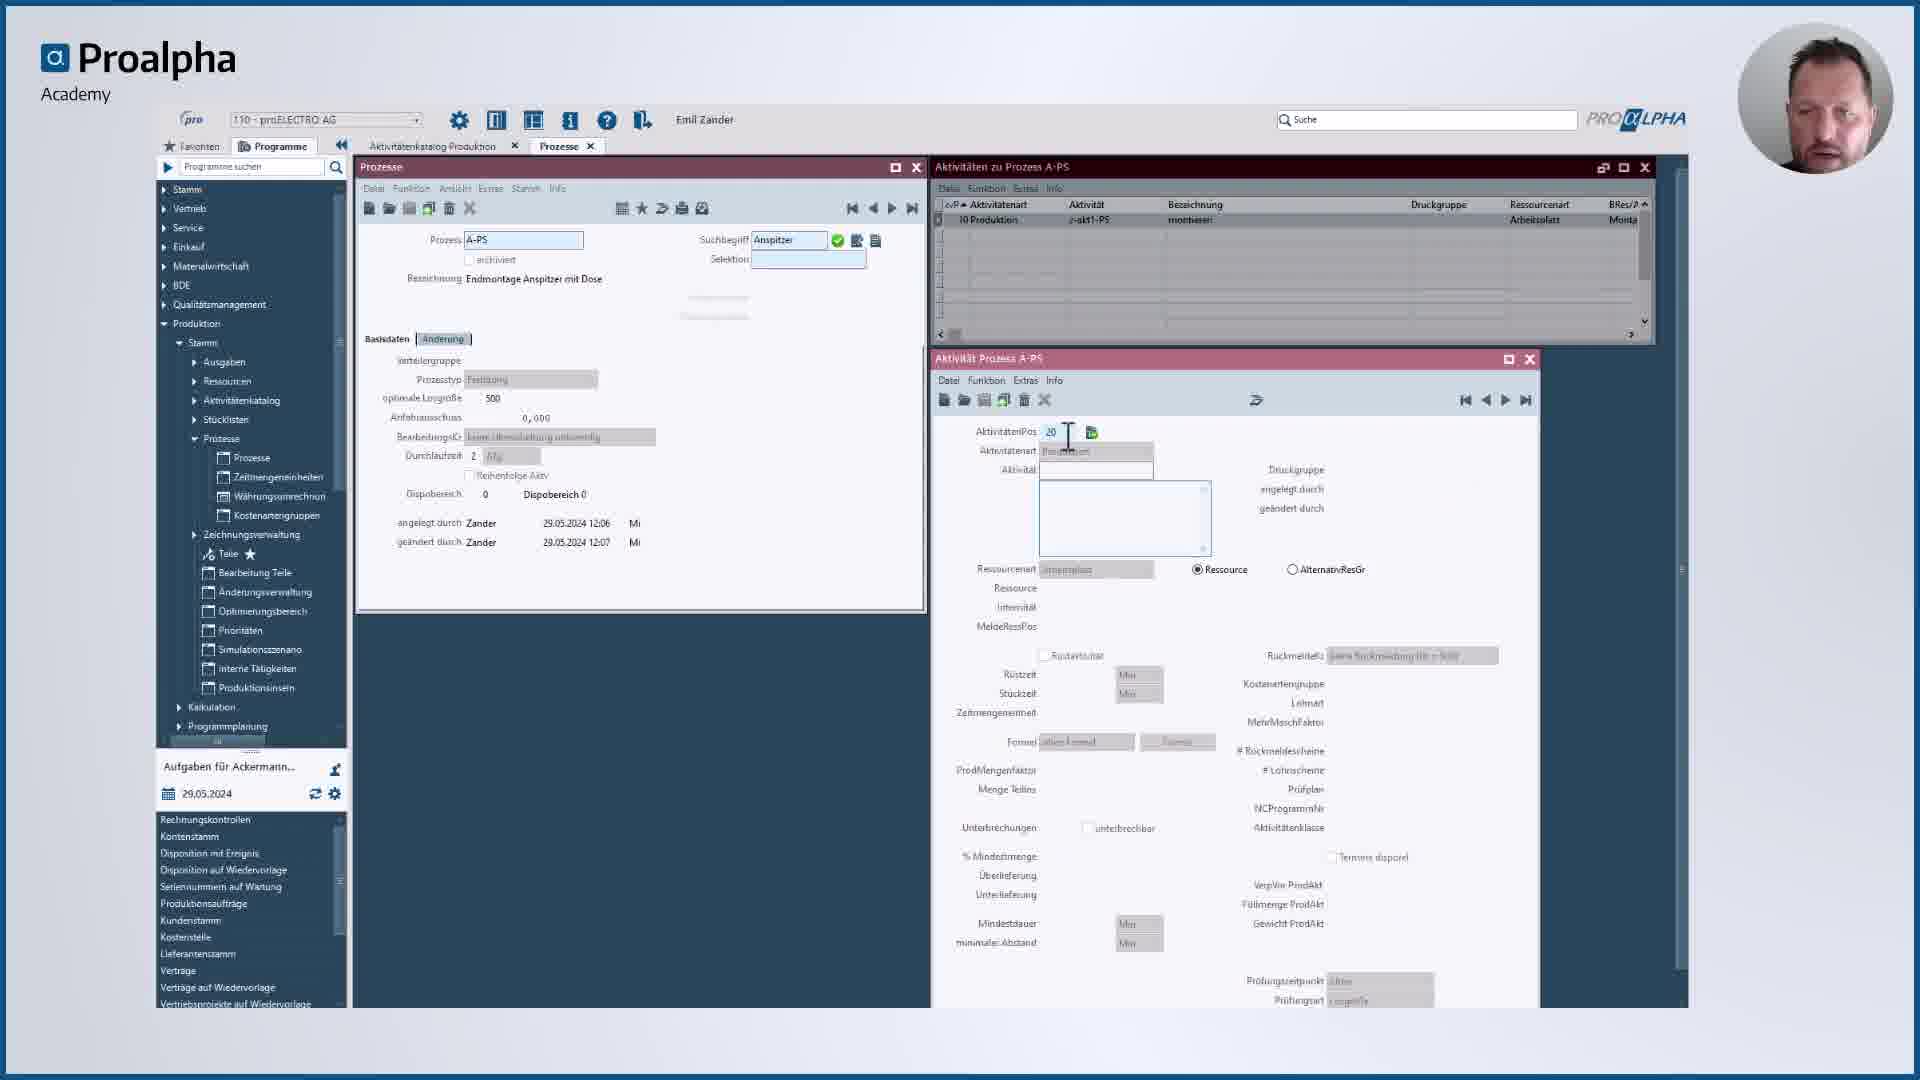The height and width of the screenshot is (1080, 1920).
Task: Click the green icon beside AktivitätenPos field
Action: (x=1092, y=432)
